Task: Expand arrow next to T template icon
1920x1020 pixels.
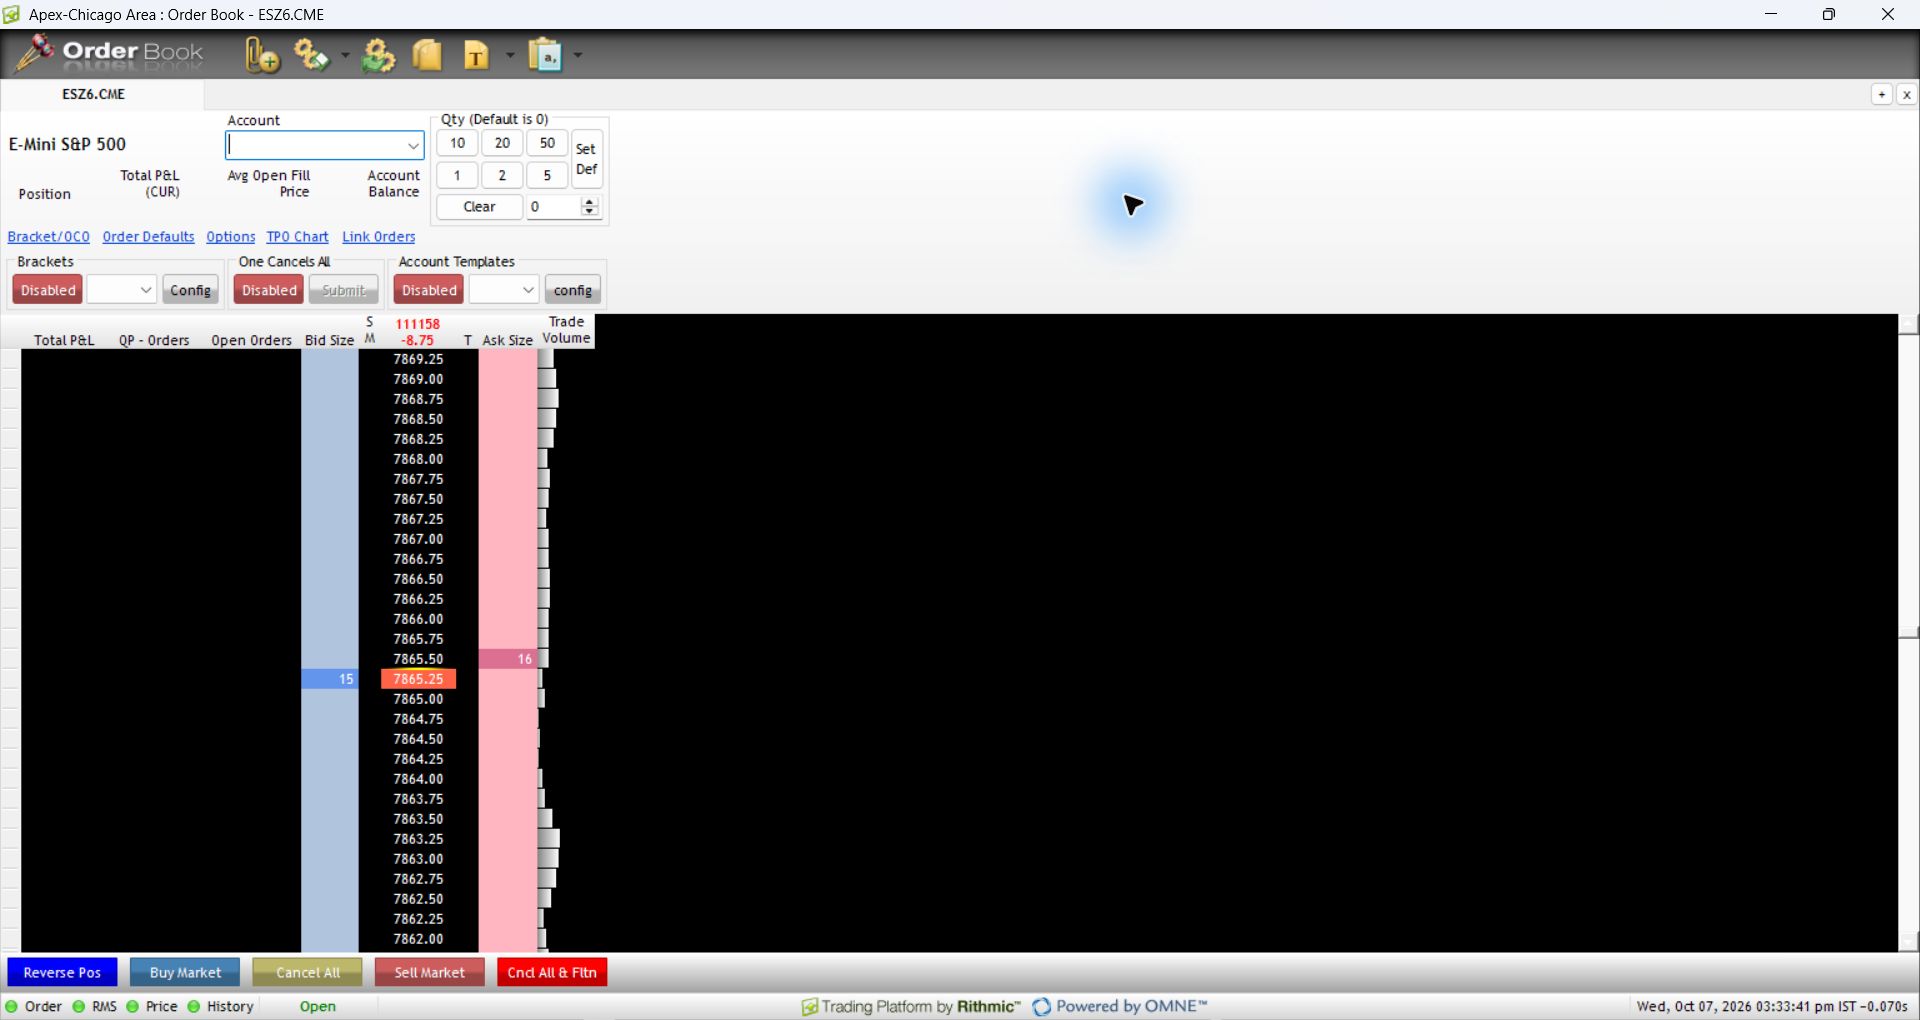Action: click(x=510, y=56)
